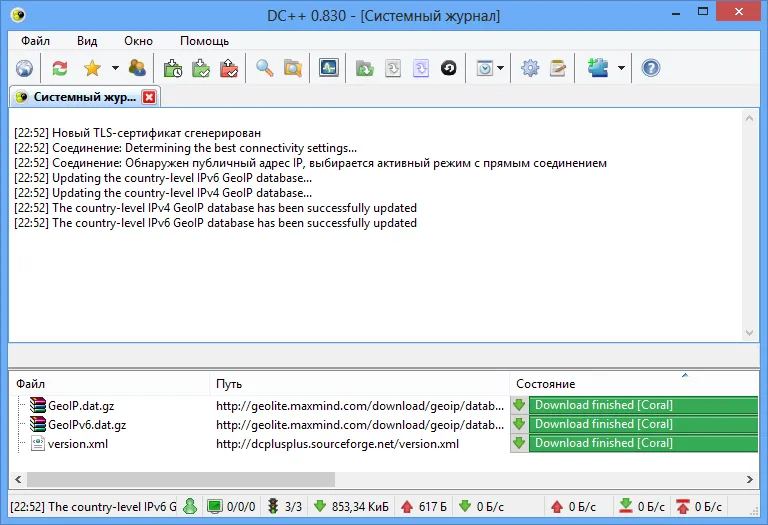Open the Вид menu

point(87,41)
